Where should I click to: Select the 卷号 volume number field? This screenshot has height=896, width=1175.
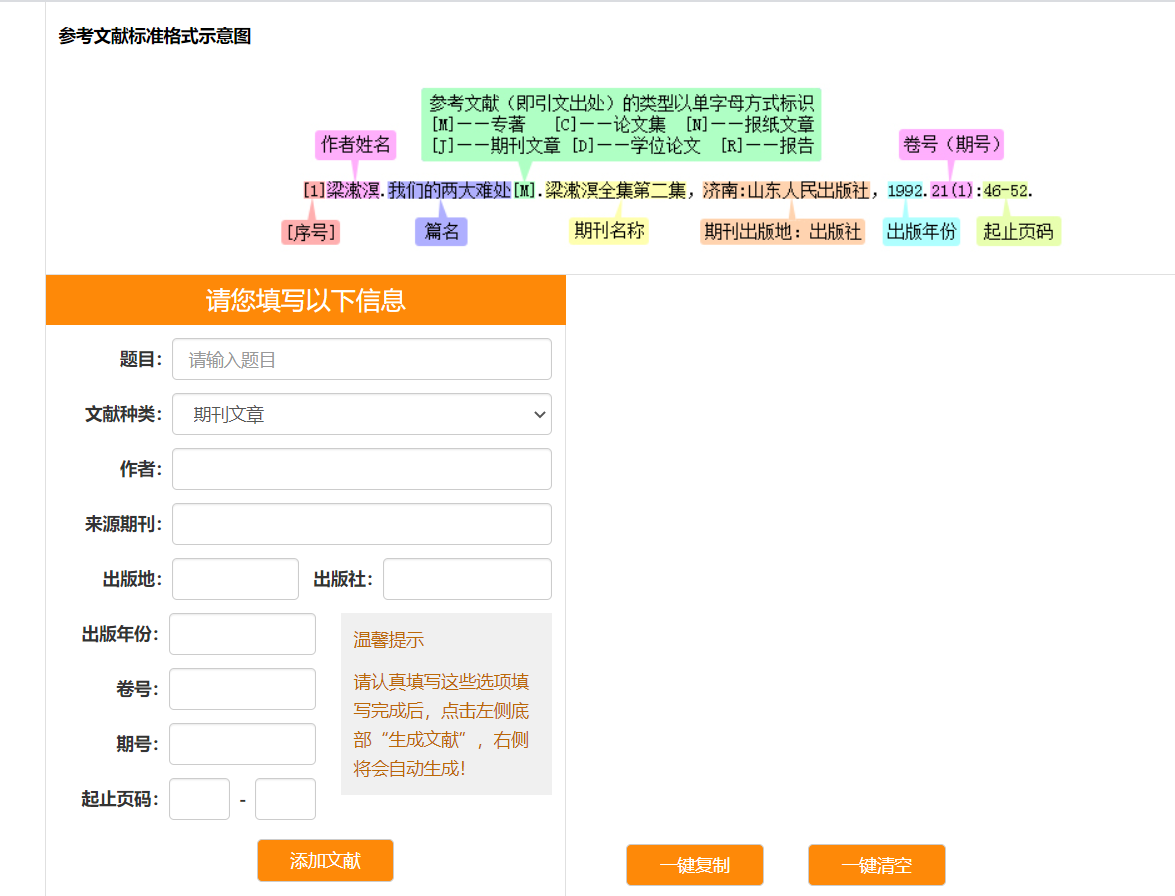pos(241,688)
